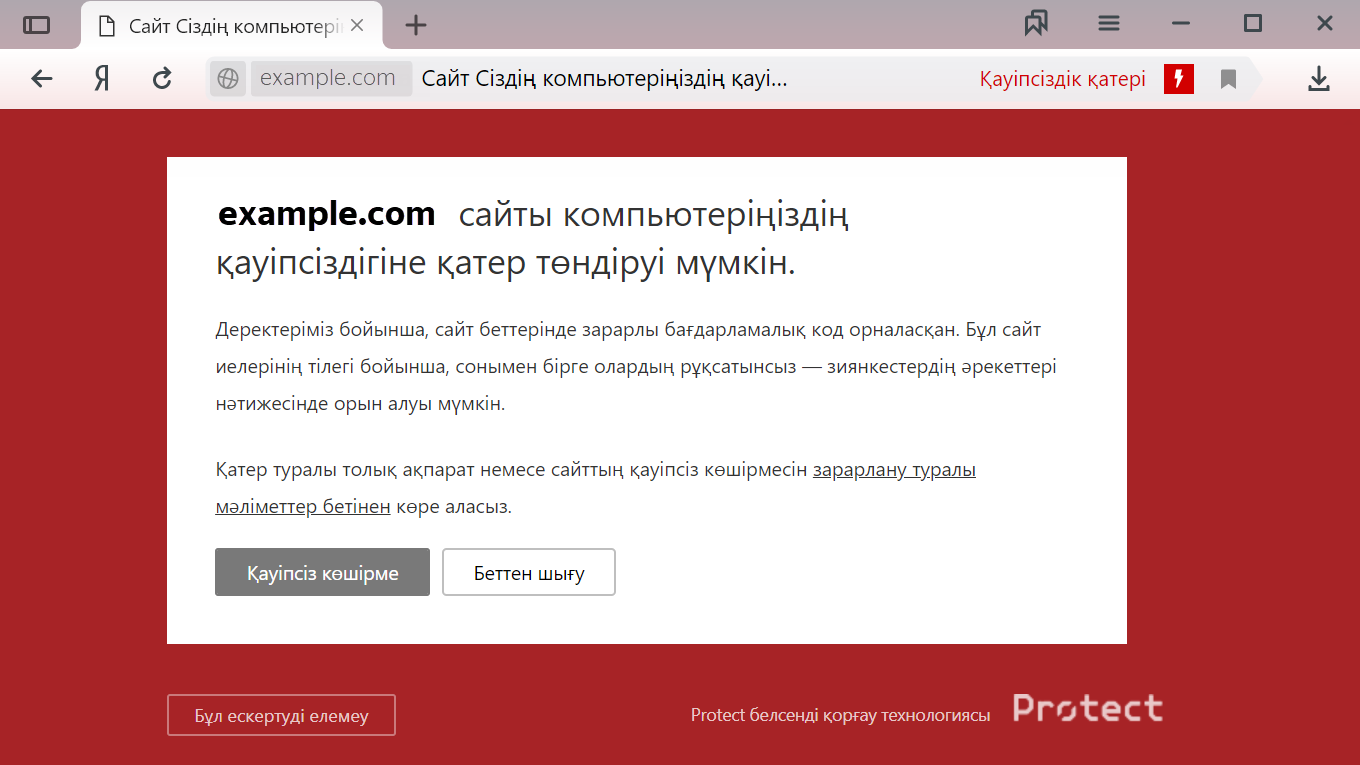The height and width of the screenshot is (765, 1360).
Task: Open the bookmarks manager icon
Action: (1036, 24)
